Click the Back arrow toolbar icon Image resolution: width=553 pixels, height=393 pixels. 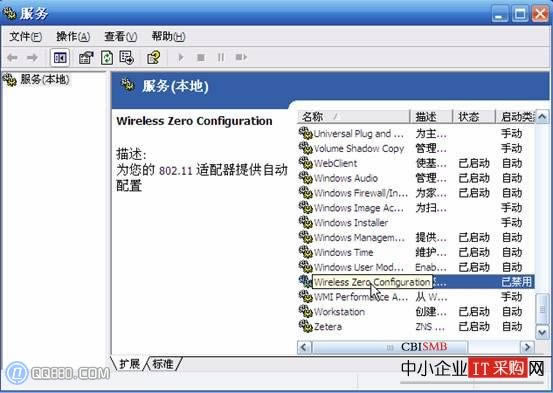tap(12, 58)
